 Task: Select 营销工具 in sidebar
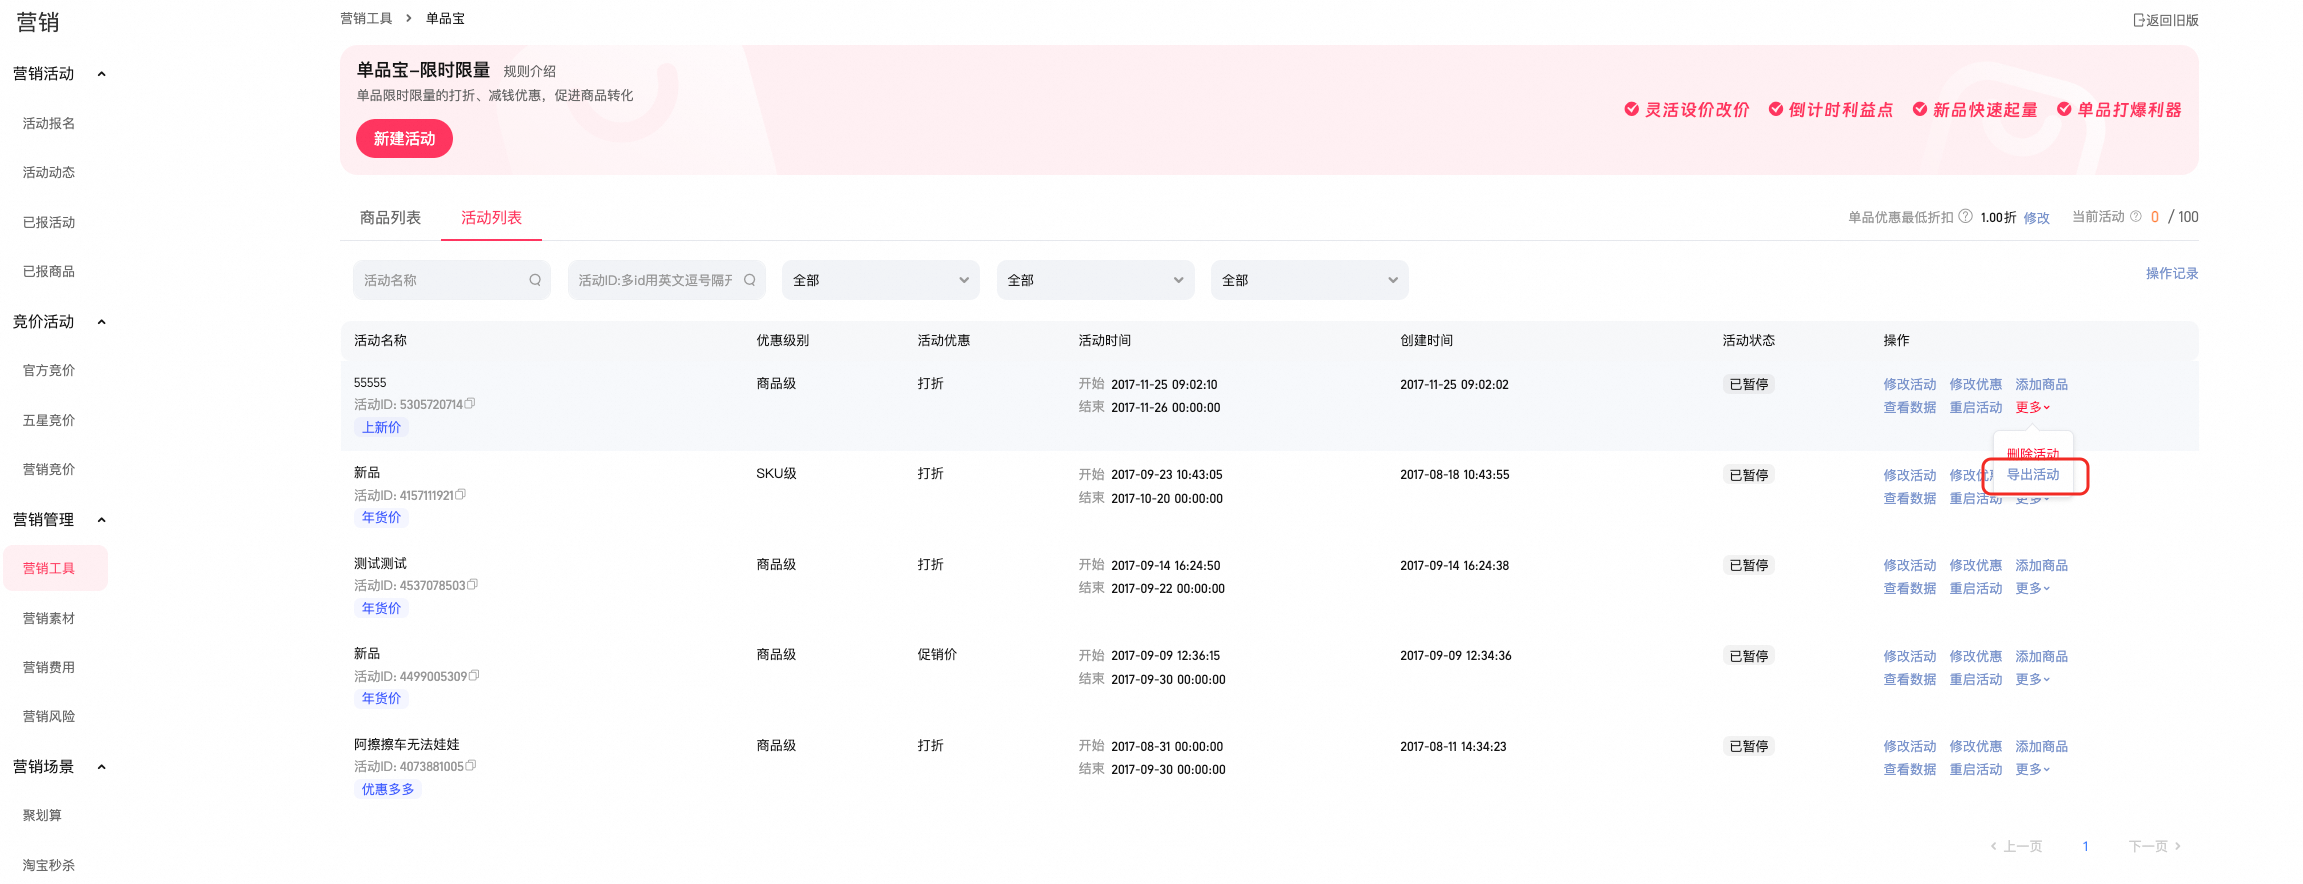click(x=55, y=568)
